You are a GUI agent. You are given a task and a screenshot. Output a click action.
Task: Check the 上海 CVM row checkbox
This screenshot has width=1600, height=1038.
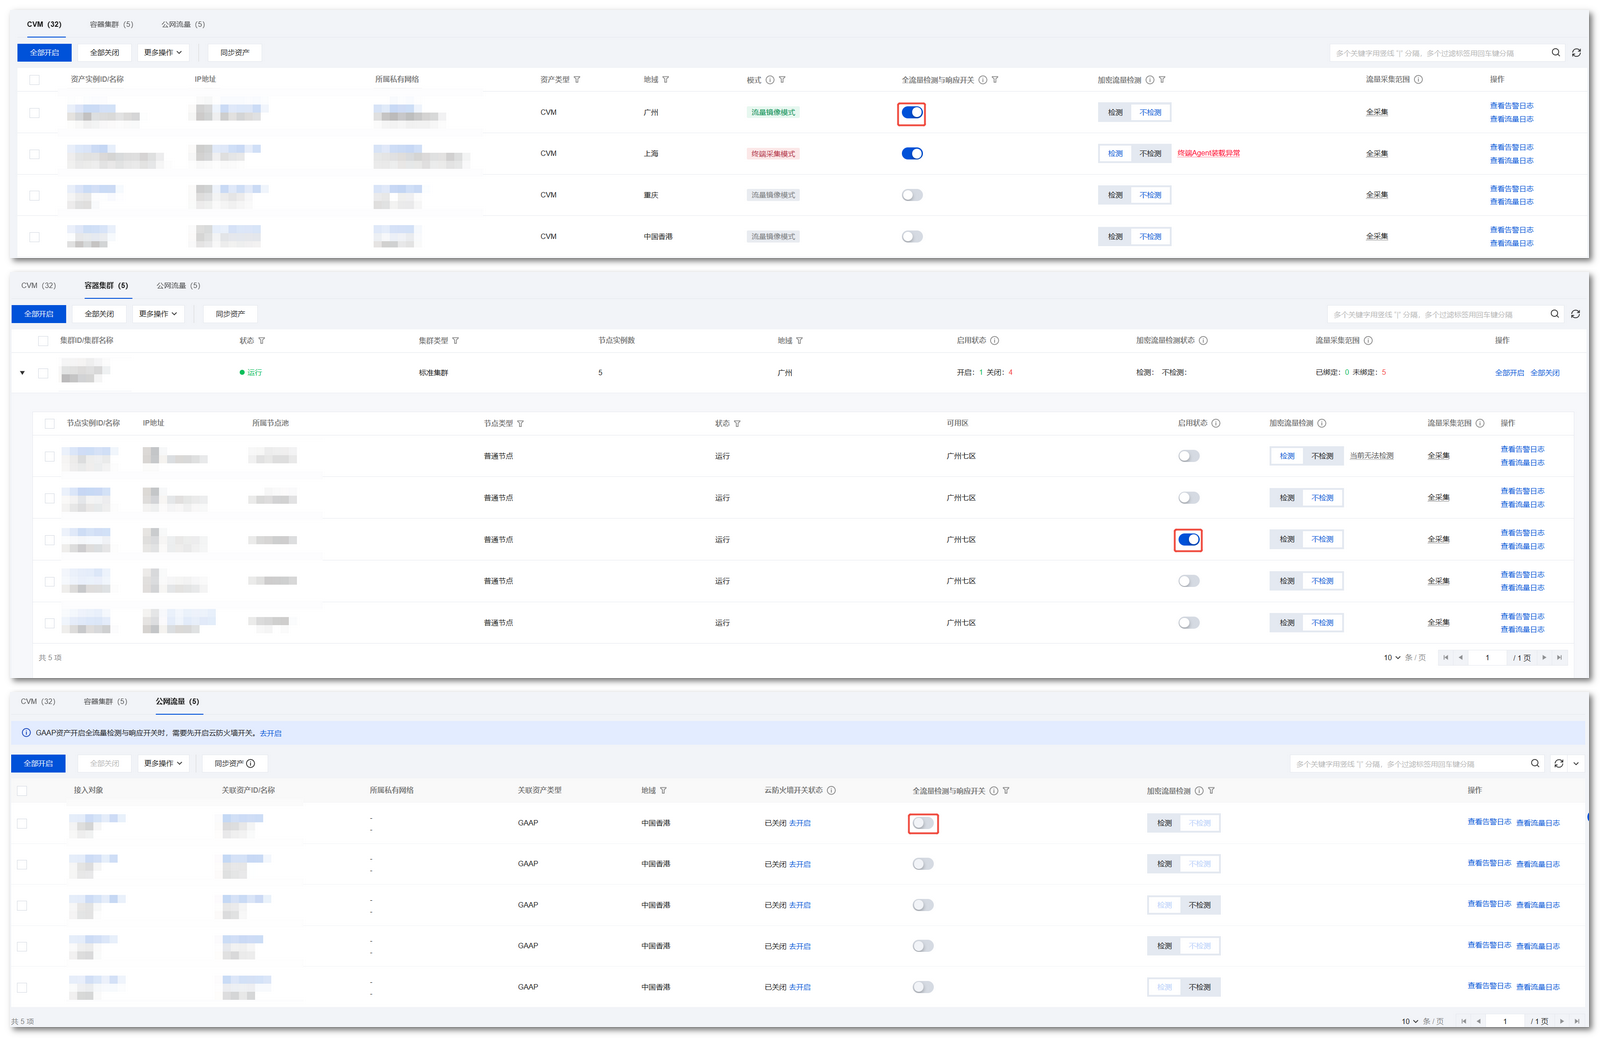pyautogui.click(x=35, y=154)
